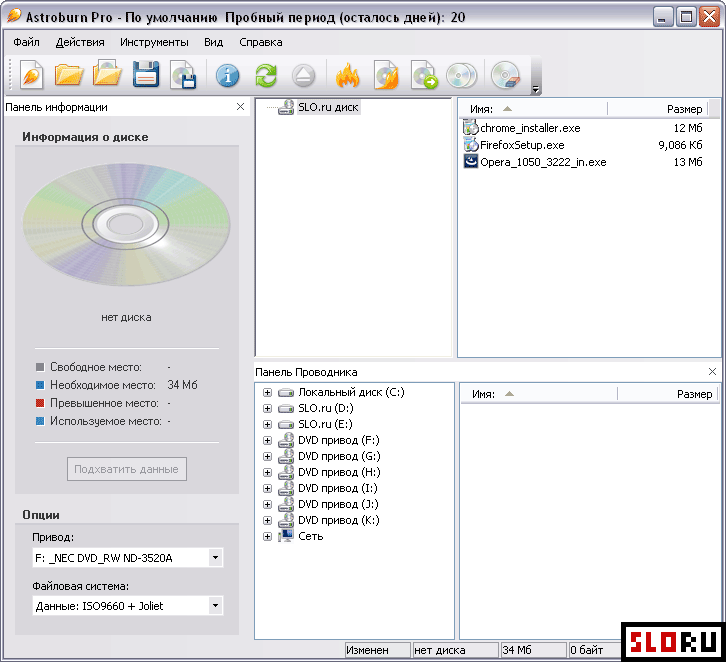
Task: Select the chrome_installer.exe file name
Action: (x=530, y=128)
